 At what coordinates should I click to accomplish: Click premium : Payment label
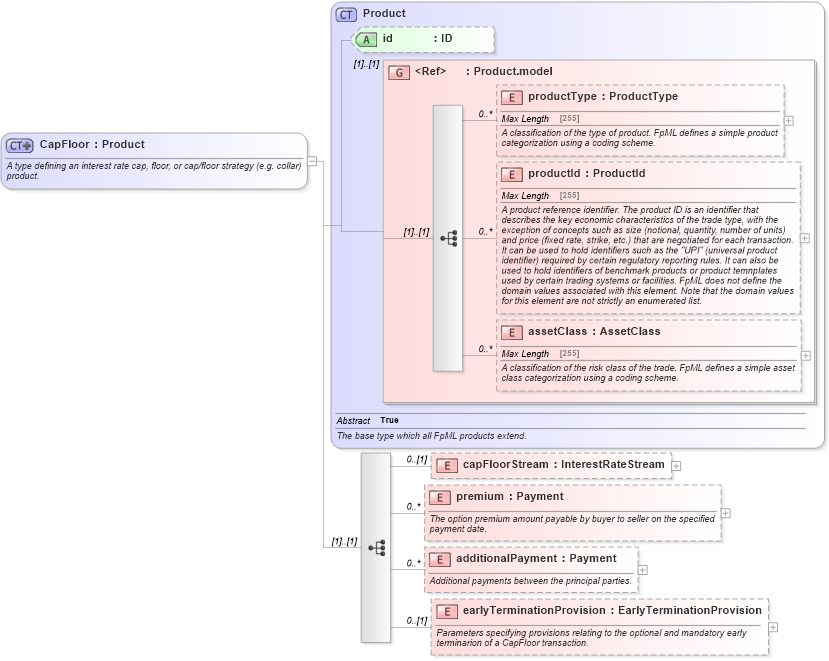tap(510, 497)
